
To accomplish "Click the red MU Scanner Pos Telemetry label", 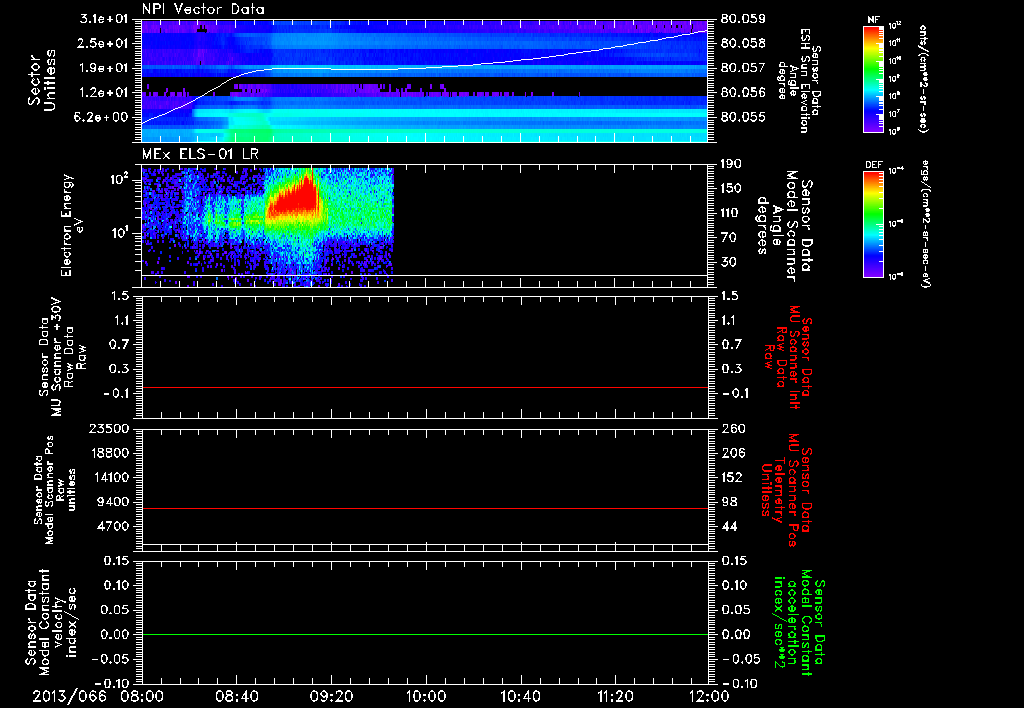I will (786, 489).
